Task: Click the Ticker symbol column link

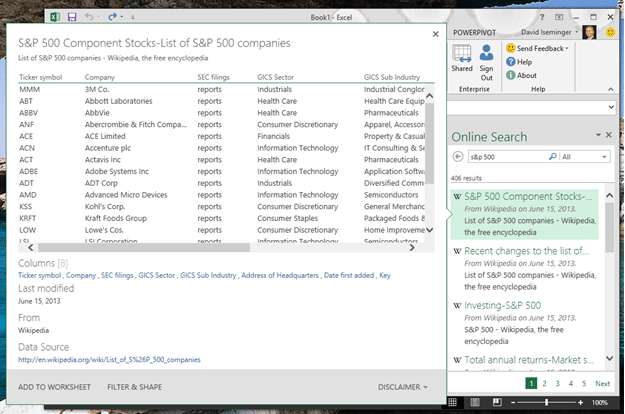Action: (39, 275)
